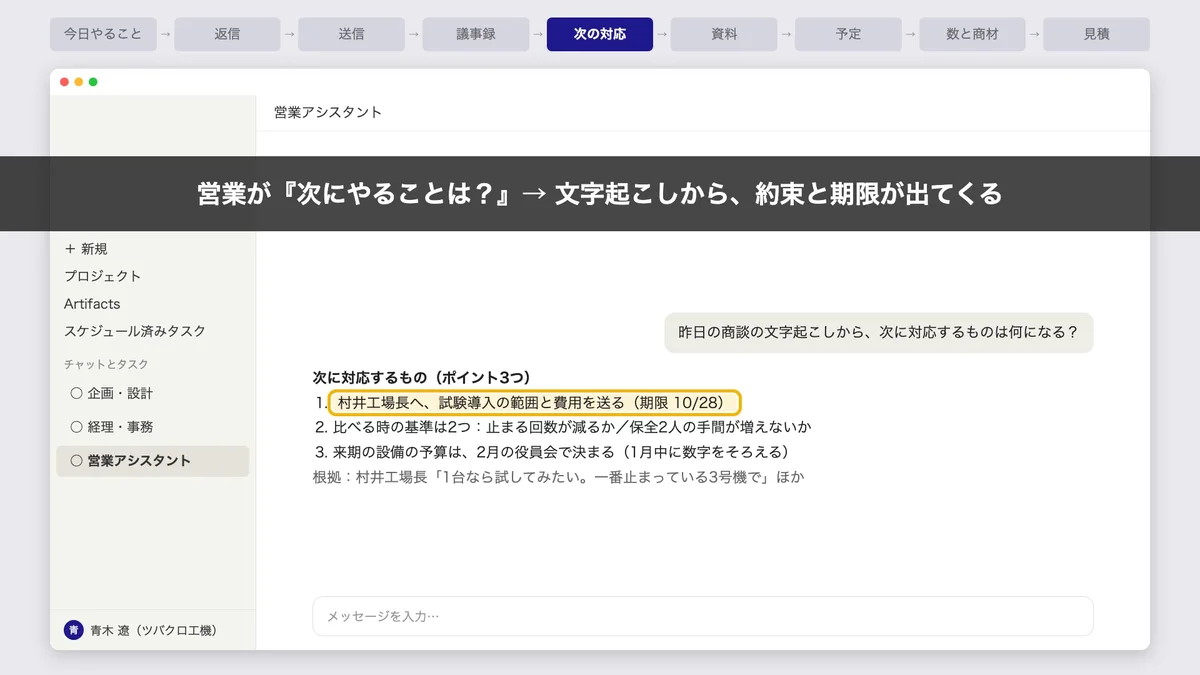Open the 営業アシスタント chat in sidebar
Screen dimensions: 1200x675
[152, 461]
